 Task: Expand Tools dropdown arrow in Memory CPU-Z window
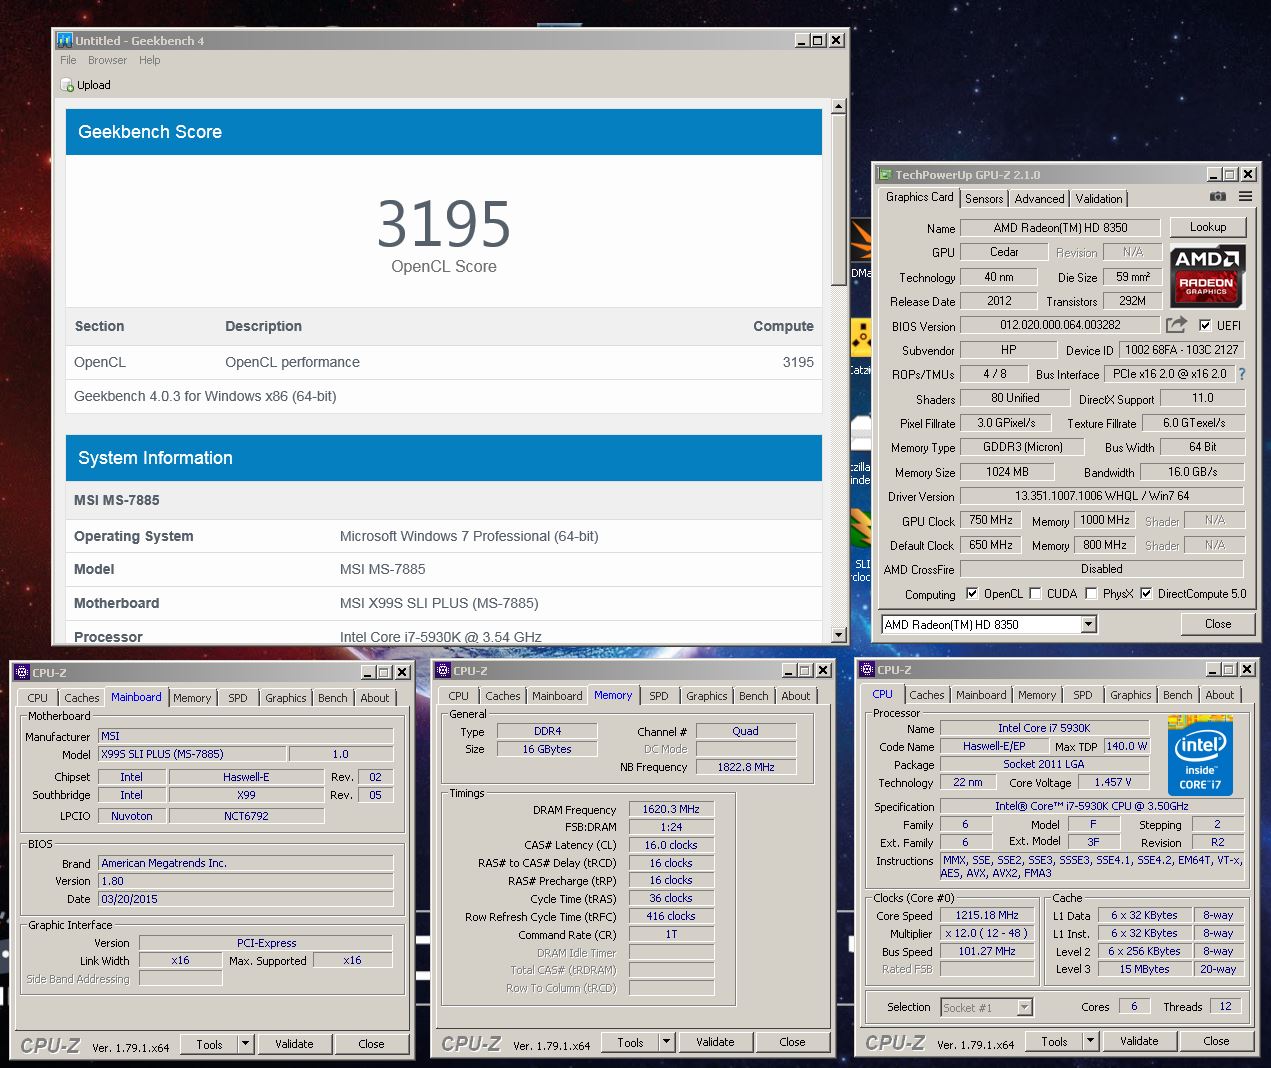(x=666, y=1042)
